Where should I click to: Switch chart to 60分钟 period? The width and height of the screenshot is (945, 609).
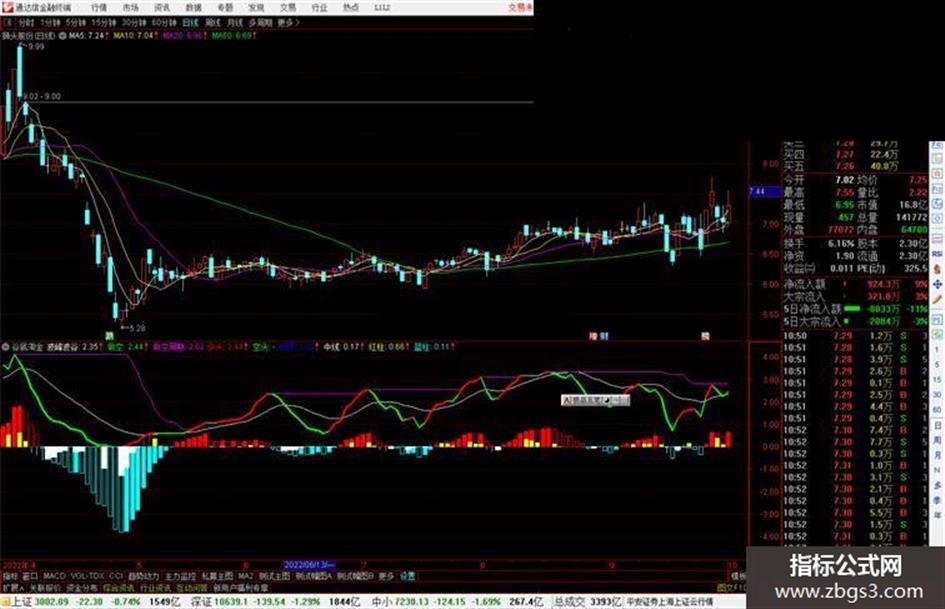pyautogui.click(x=164, y=23)
